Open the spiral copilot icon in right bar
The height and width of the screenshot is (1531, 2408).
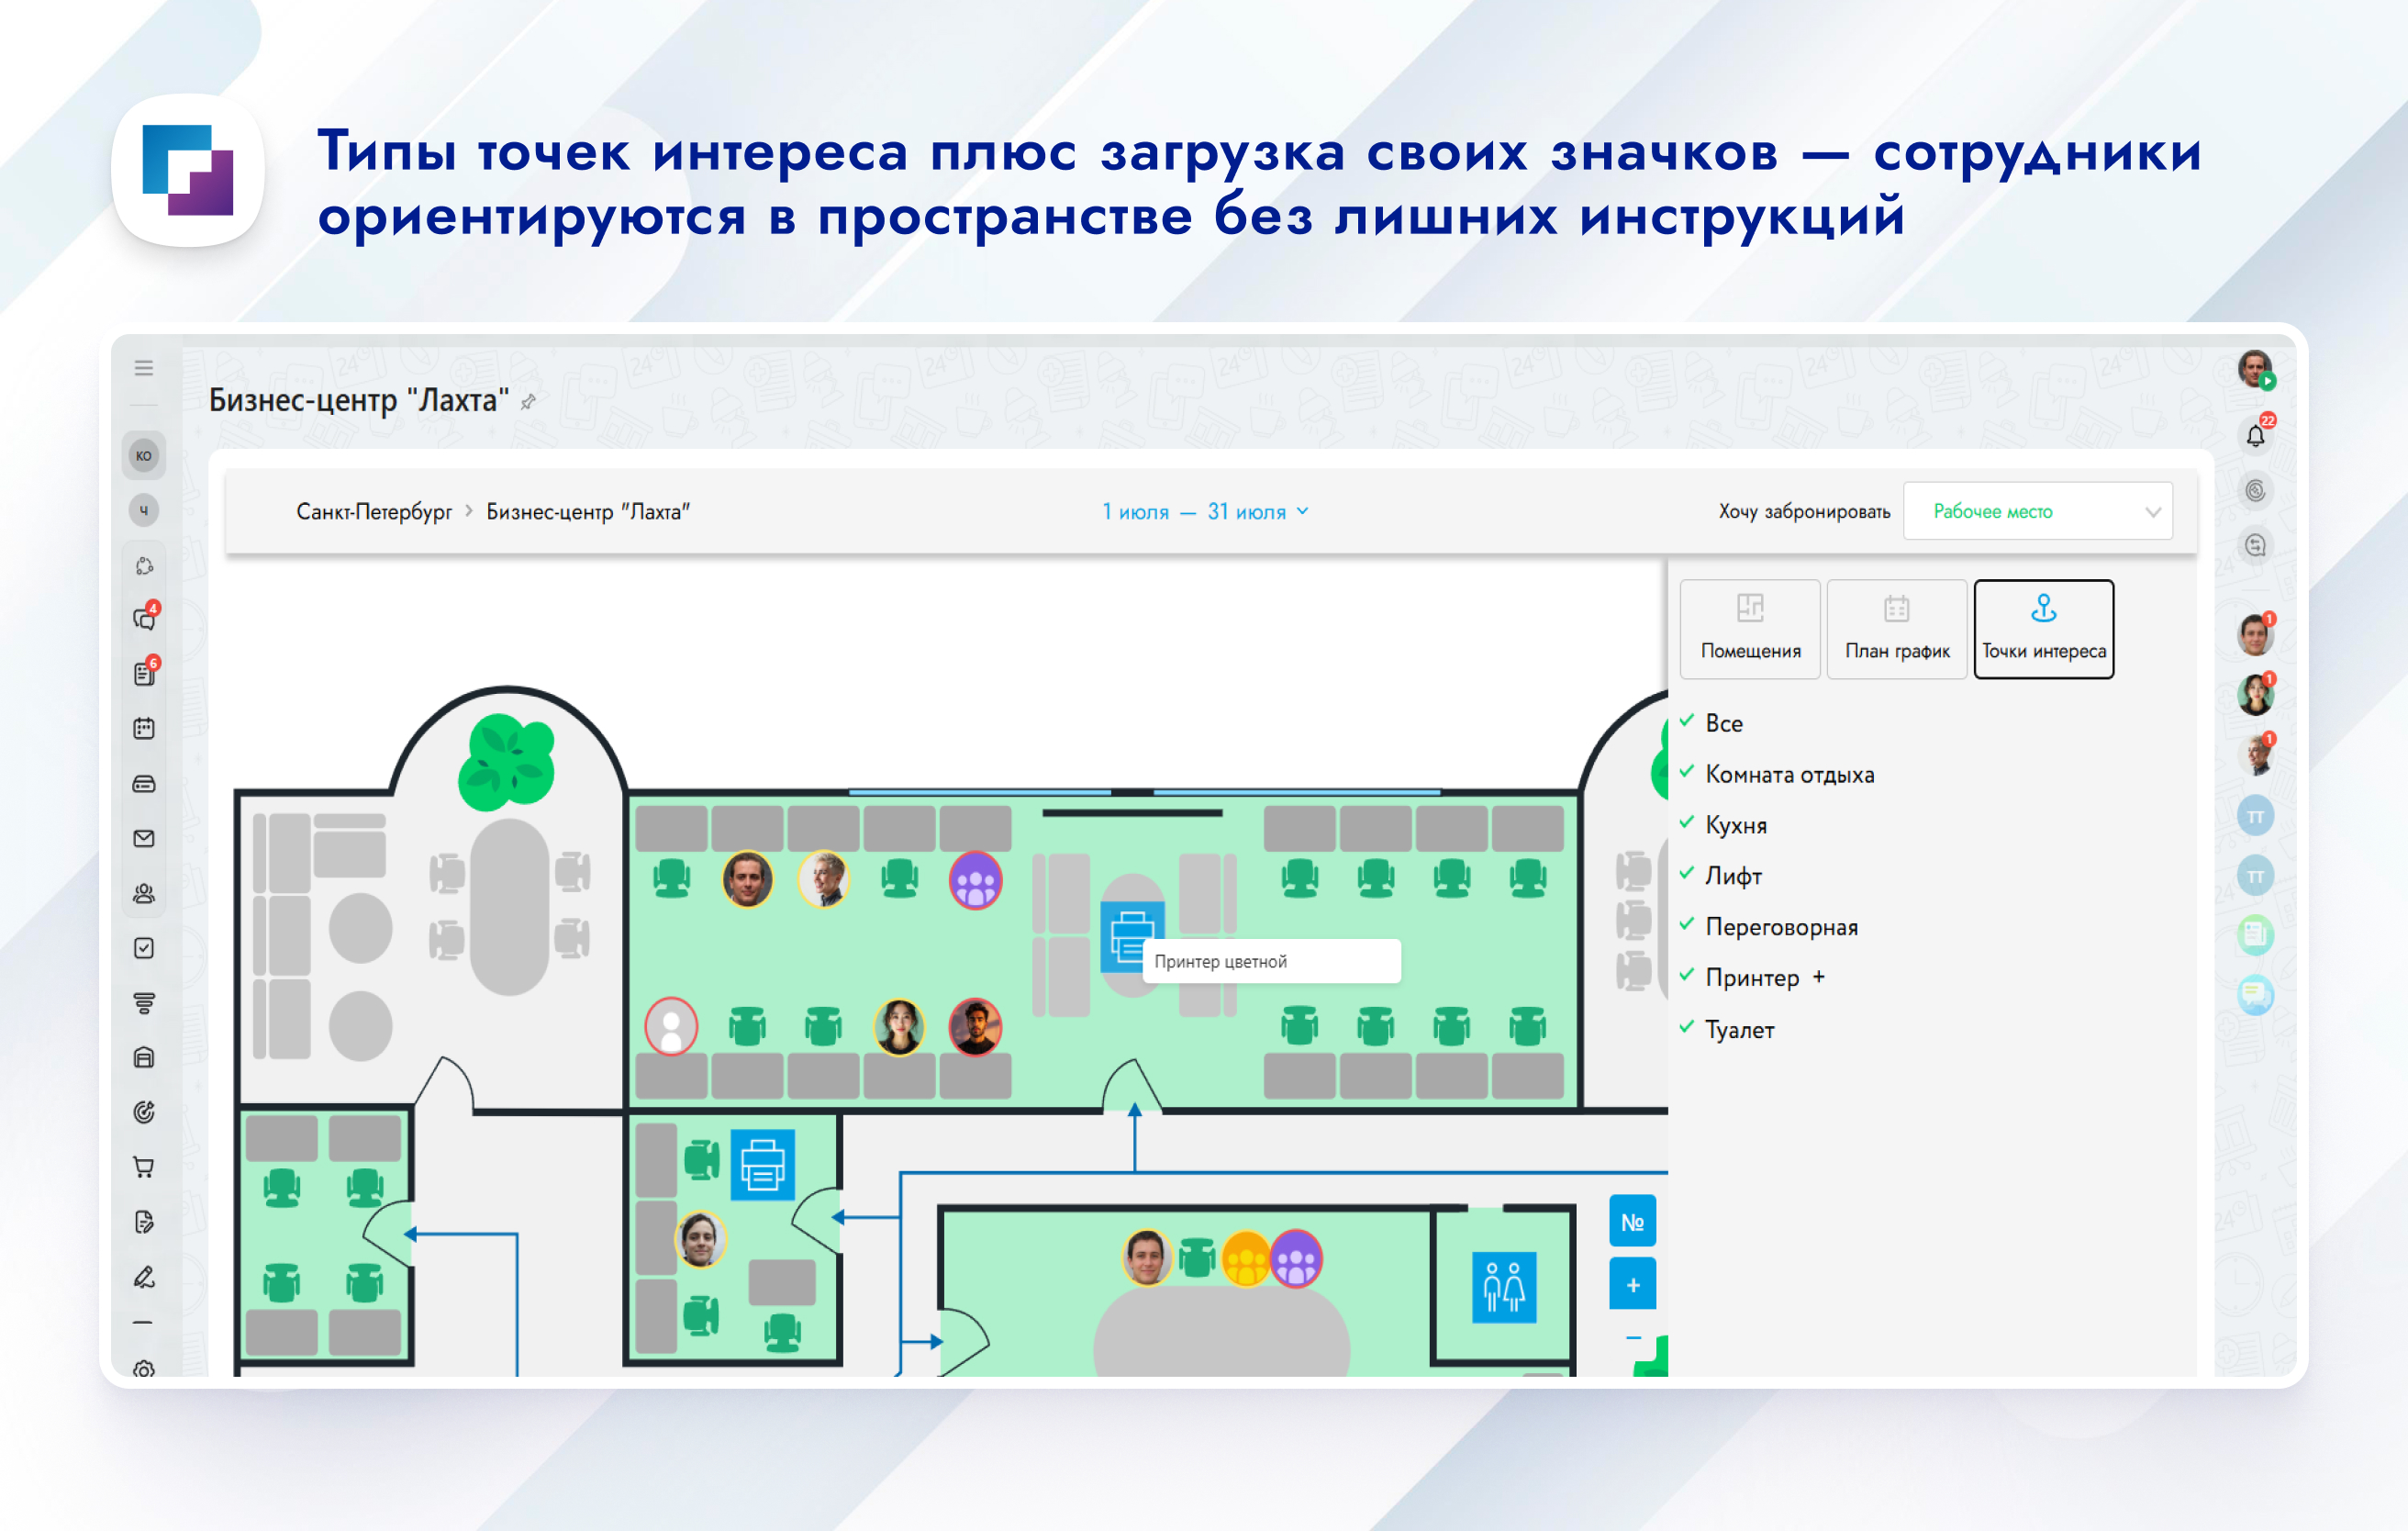2256,490
